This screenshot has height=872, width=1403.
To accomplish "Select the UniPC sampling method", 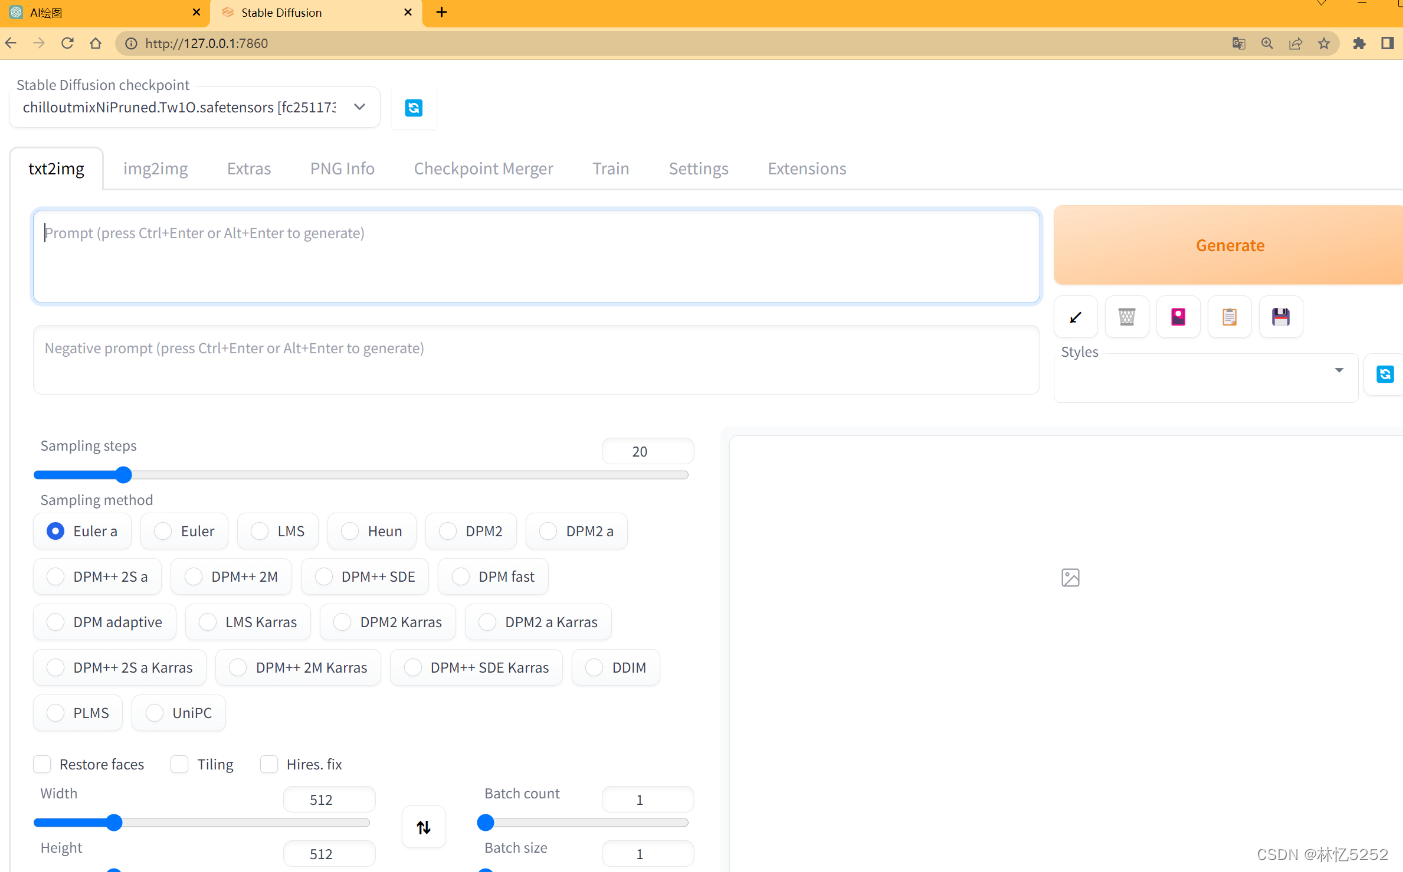I will click(x=179, y=713).
